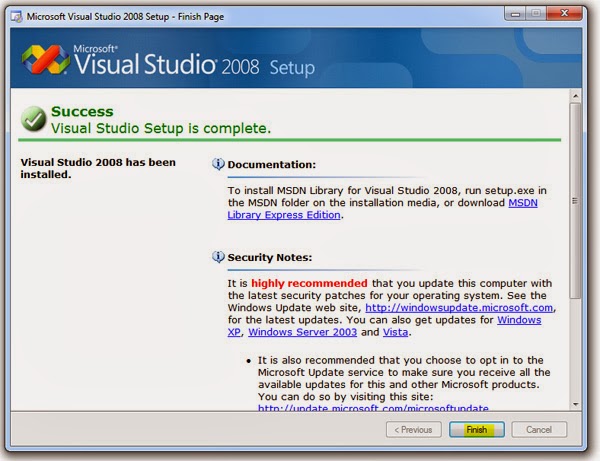Click the Previous button
Image resolution: width=600 pixels, height=461 pixels.
414,430
